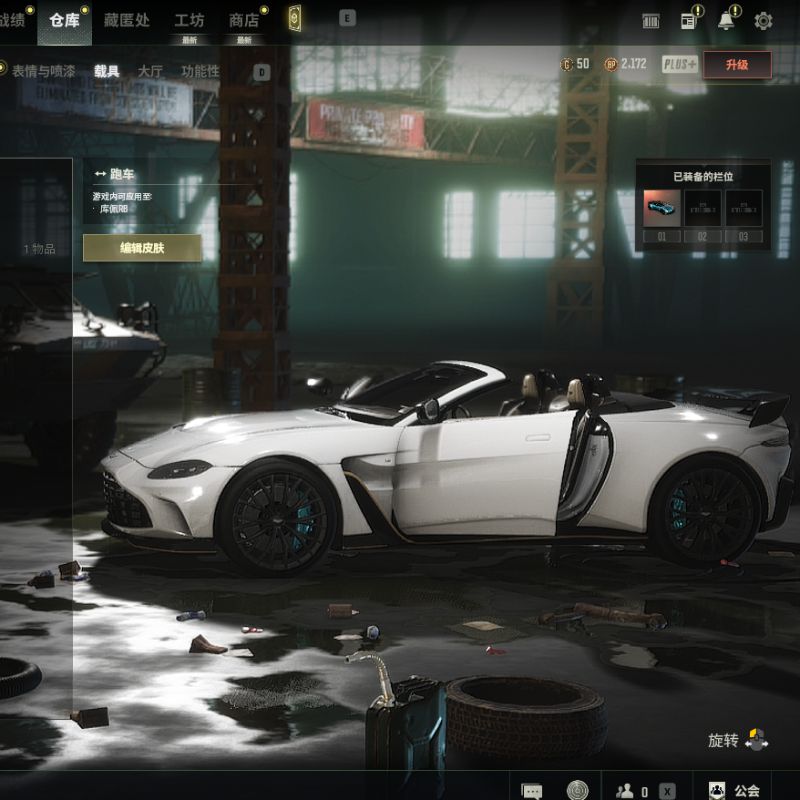
Task: Open the news panel icon
Action: tap(689, 21)
